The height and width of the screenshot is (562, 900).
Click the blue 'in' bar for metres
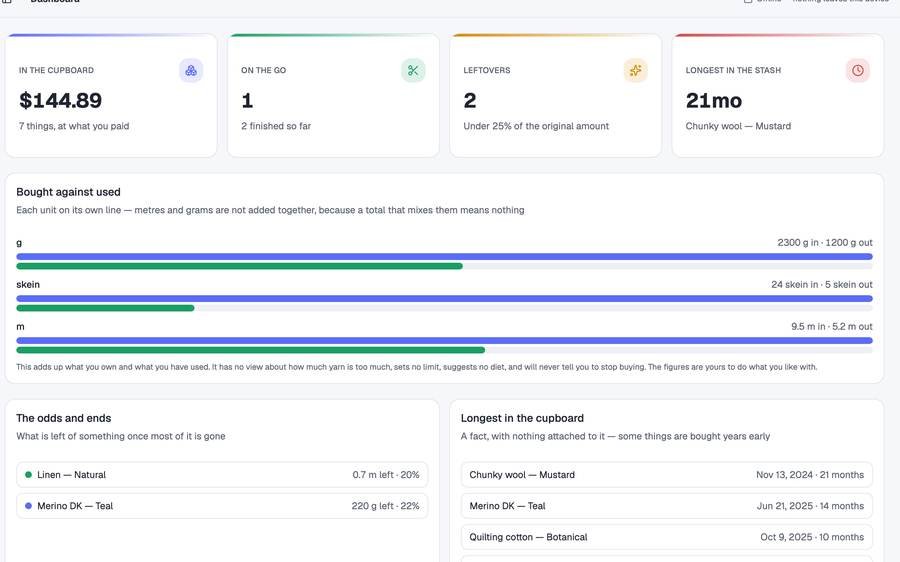[x=444, y=340]
